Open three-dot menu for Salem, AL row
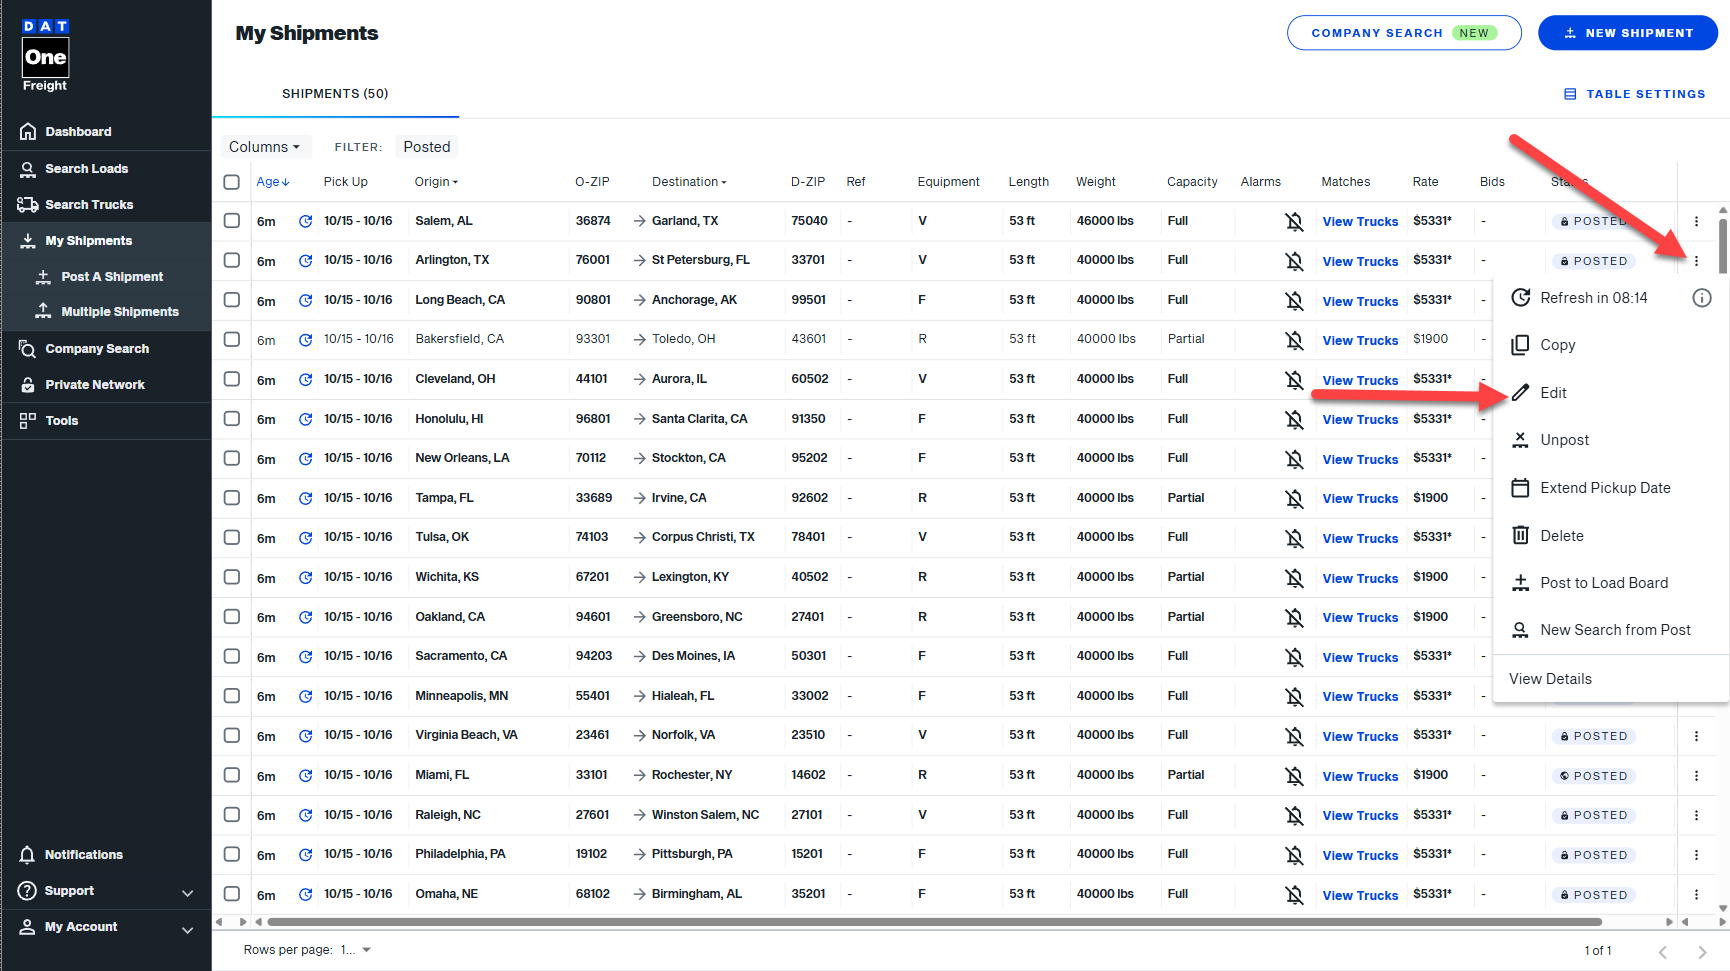The width and height of the screenshot is (1730, 971). point(1696,221)
